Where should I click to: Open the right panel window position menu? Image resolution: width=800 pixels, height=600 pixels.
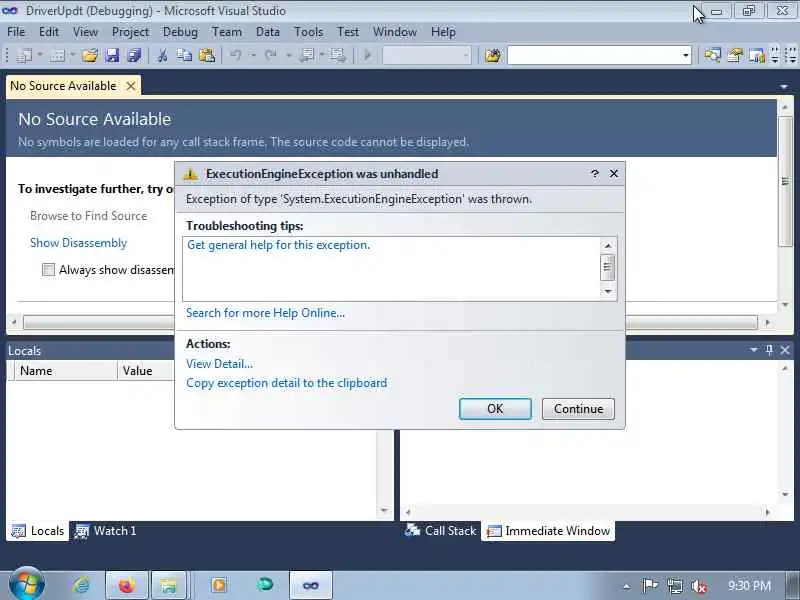coord(754,350)
